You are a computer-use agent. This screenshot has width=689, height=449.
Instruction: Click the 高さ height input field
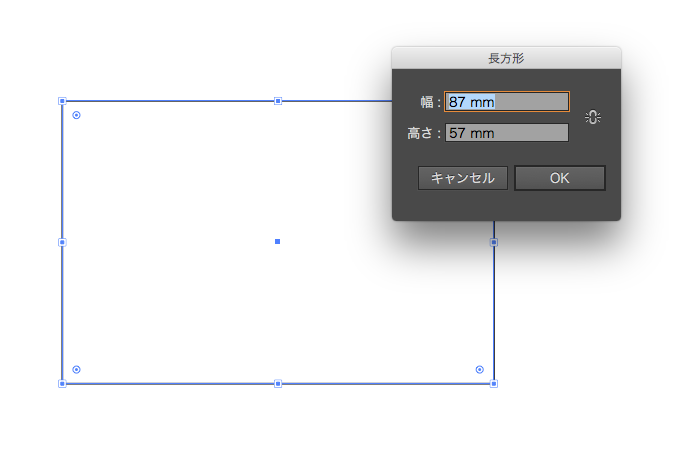[507, 133]
